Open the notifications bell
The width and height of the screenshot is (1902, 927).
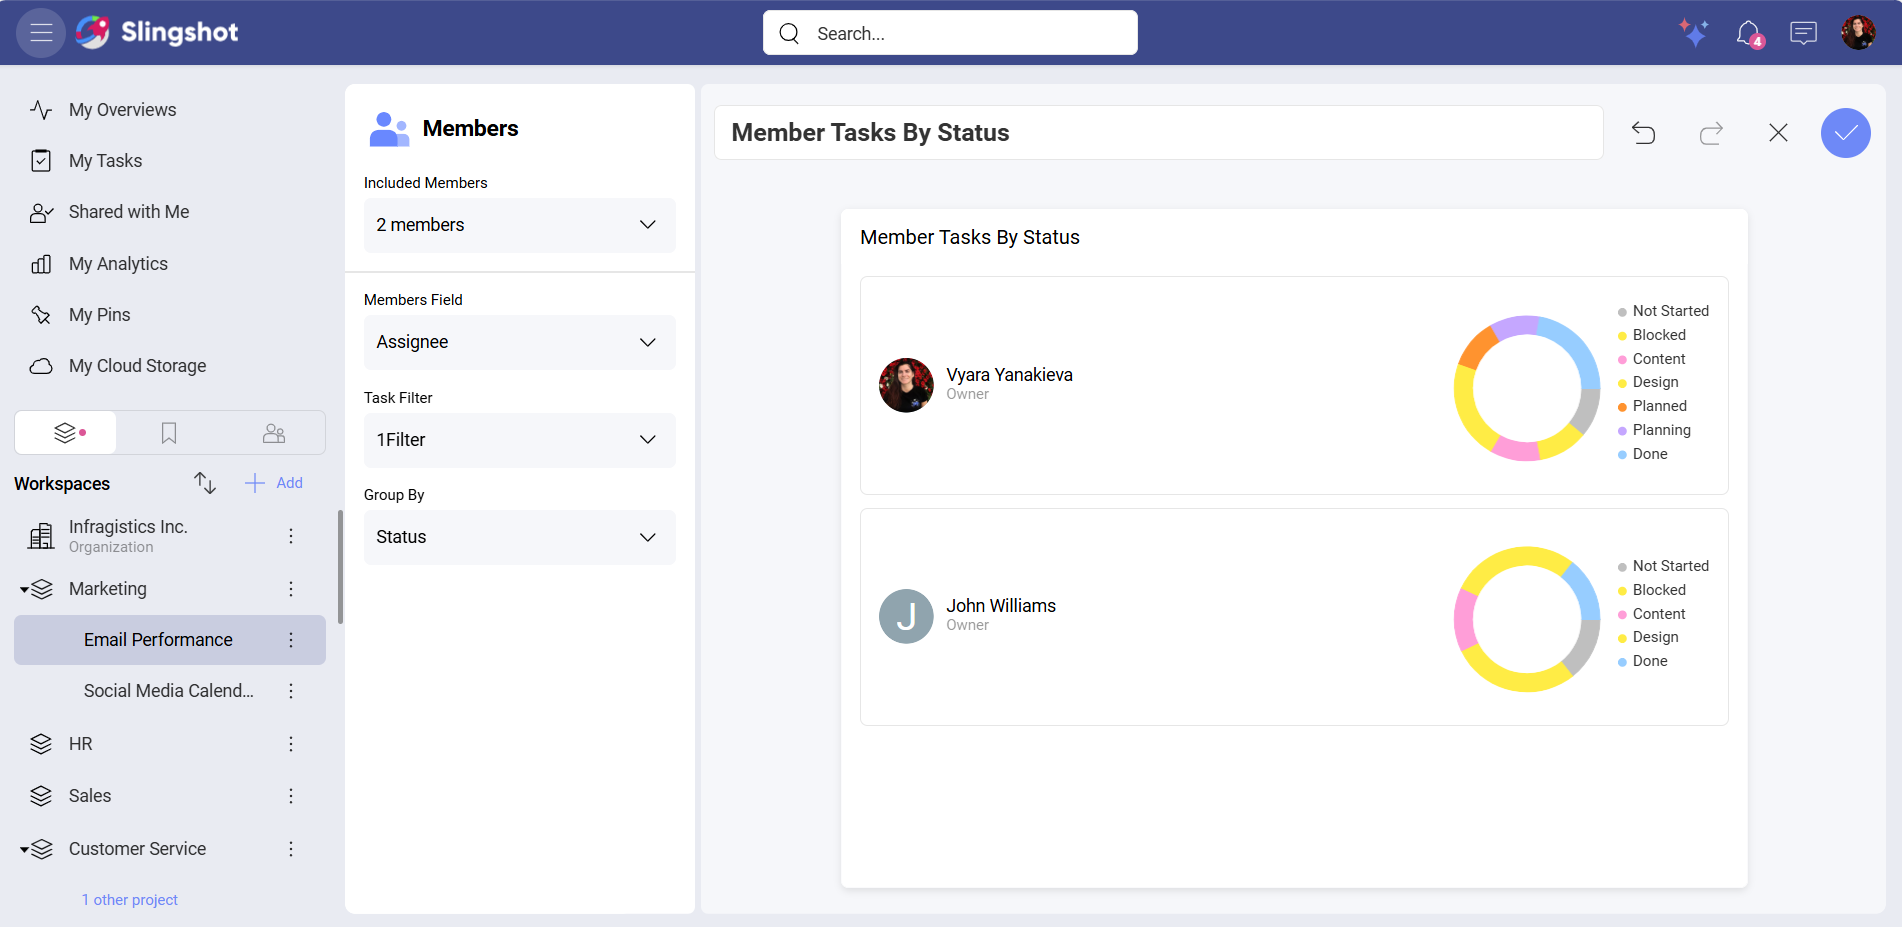[x=1748, y=33]
